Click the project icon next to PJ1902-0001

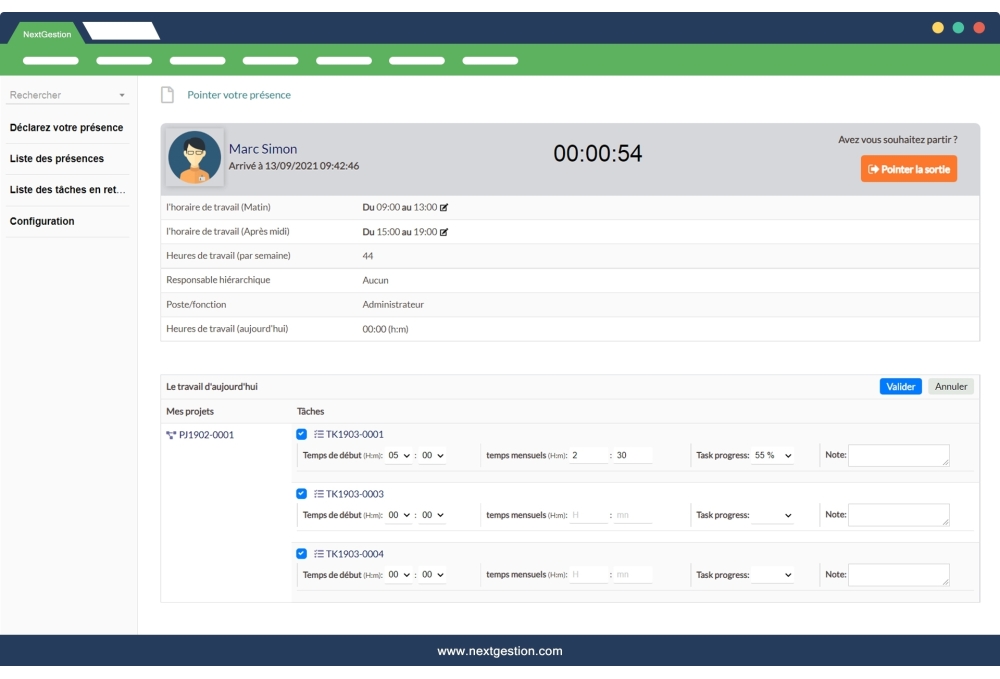(x=171, y=435)
